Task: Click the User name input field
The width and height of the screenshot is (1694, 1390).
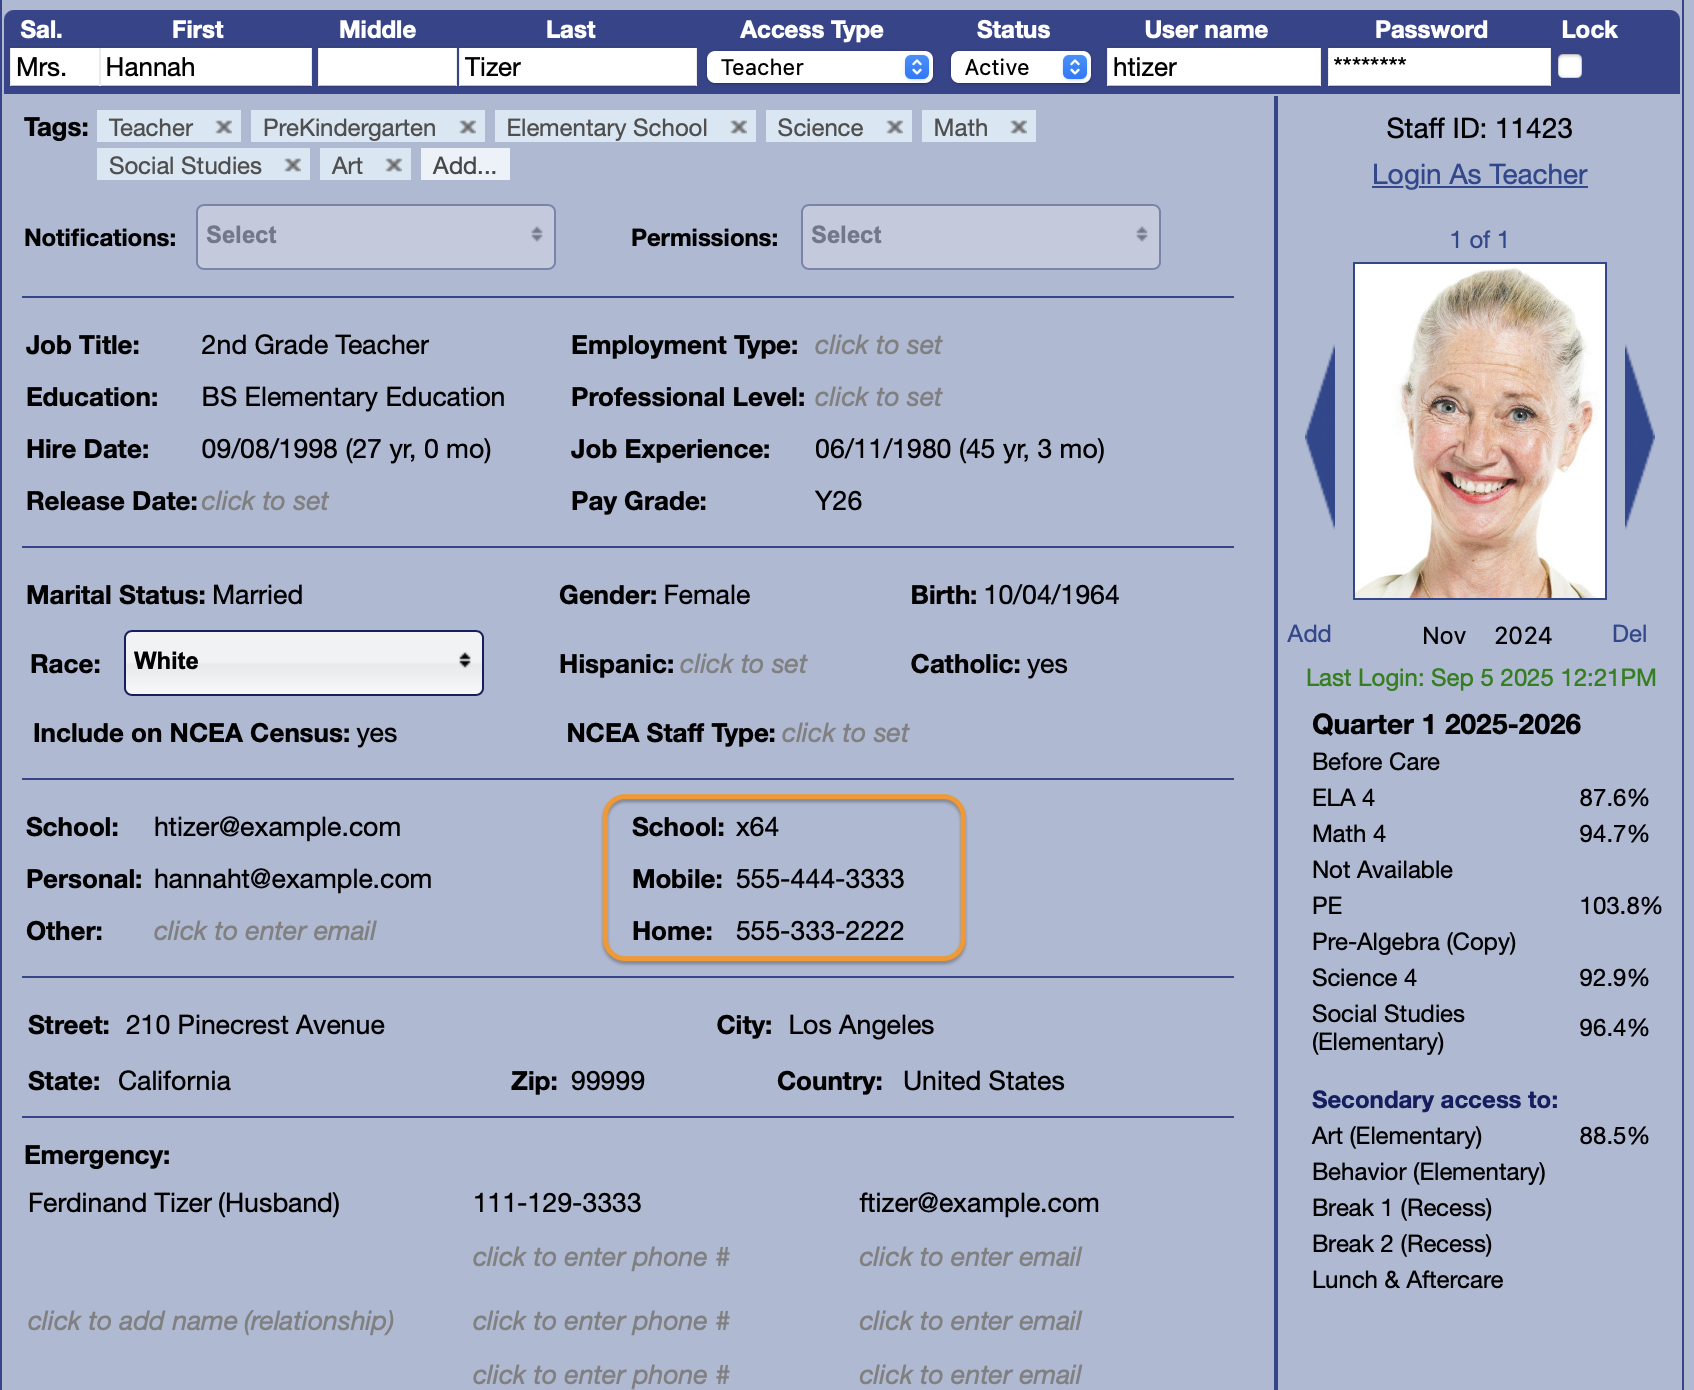Action: pos(1213,67)
